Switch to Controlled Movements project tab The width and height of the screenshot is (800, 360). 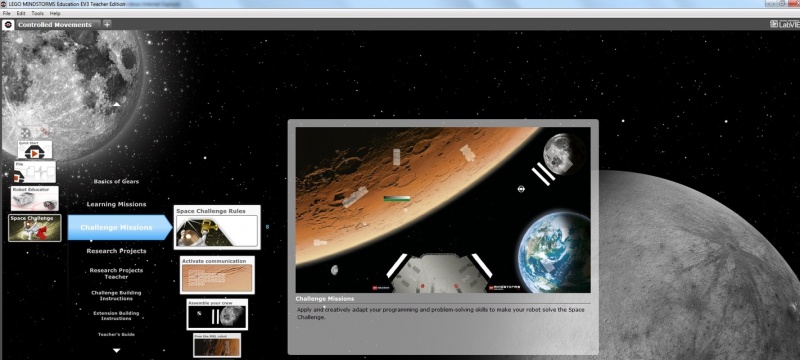(55, 24)
